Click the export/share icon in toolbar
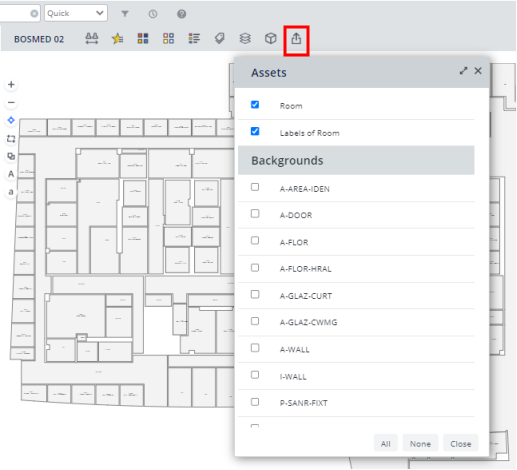Image resolution: width=517 pixels, height=470 pixels. point(296,39)
